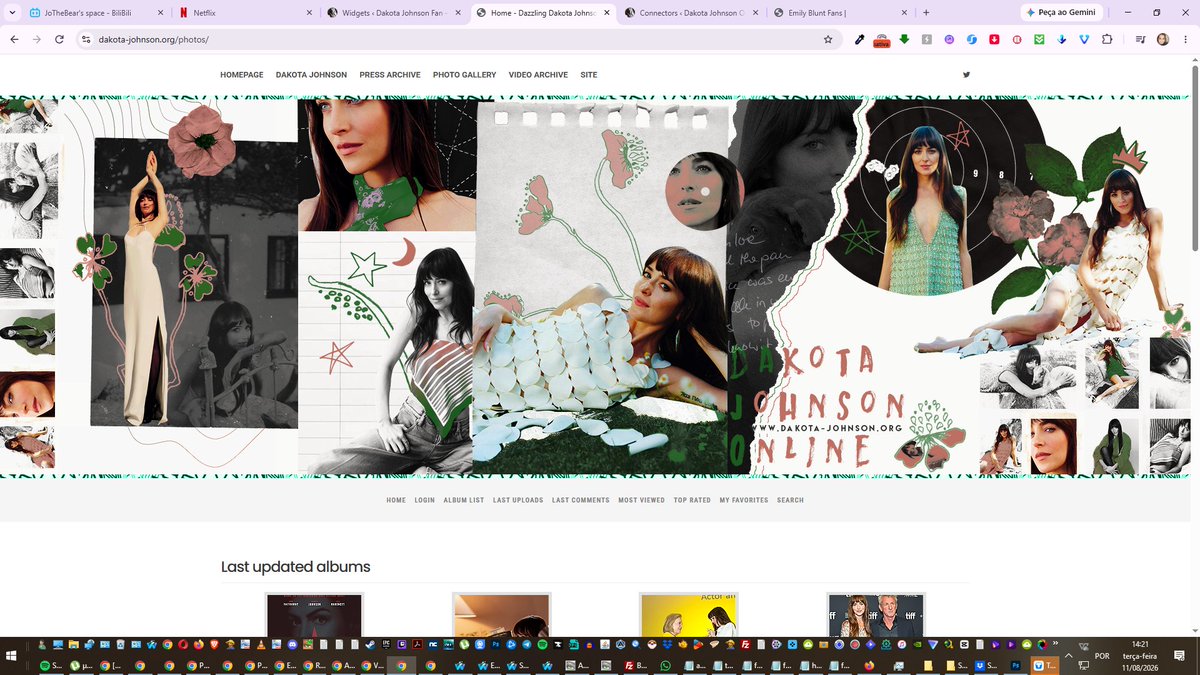
Task: Expand the quick launch overflow chevron
Action: (1055, 644)
